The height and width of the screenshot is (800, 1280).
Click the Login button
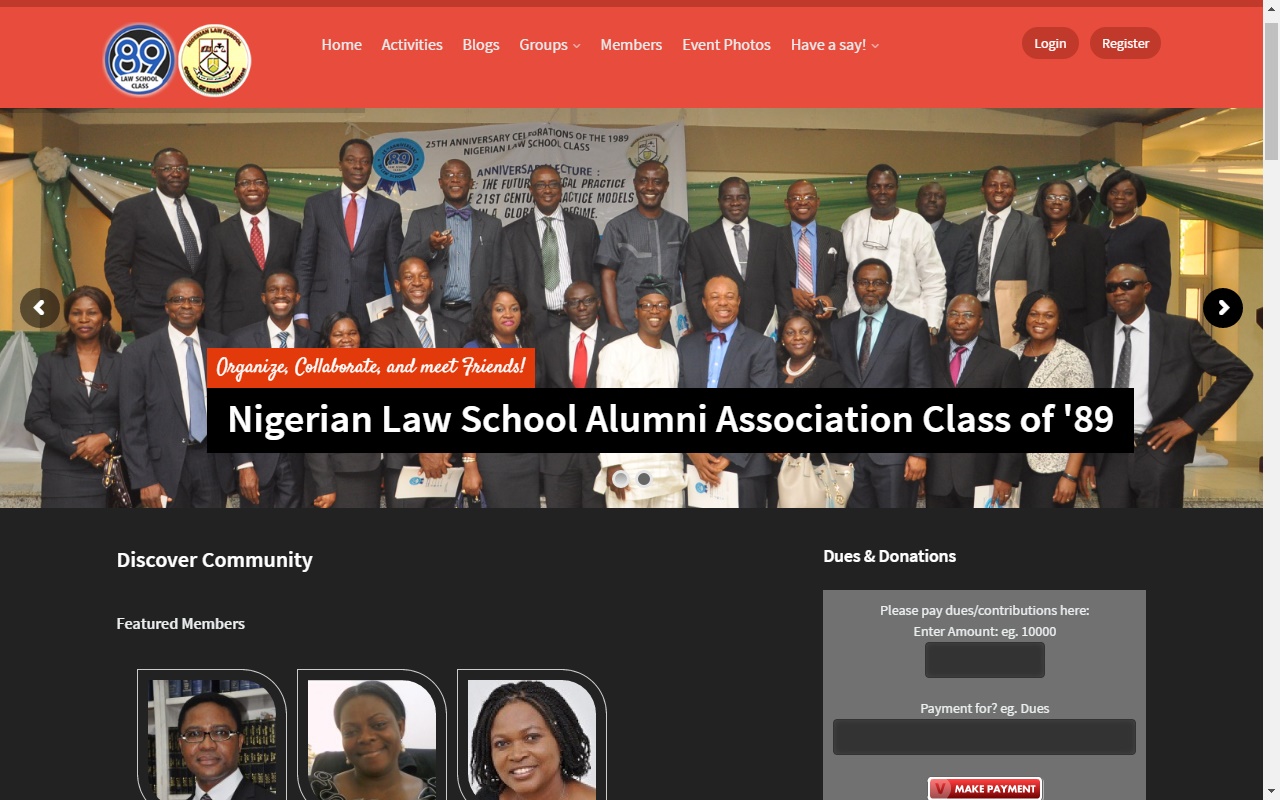click(x=1050, y=43)
